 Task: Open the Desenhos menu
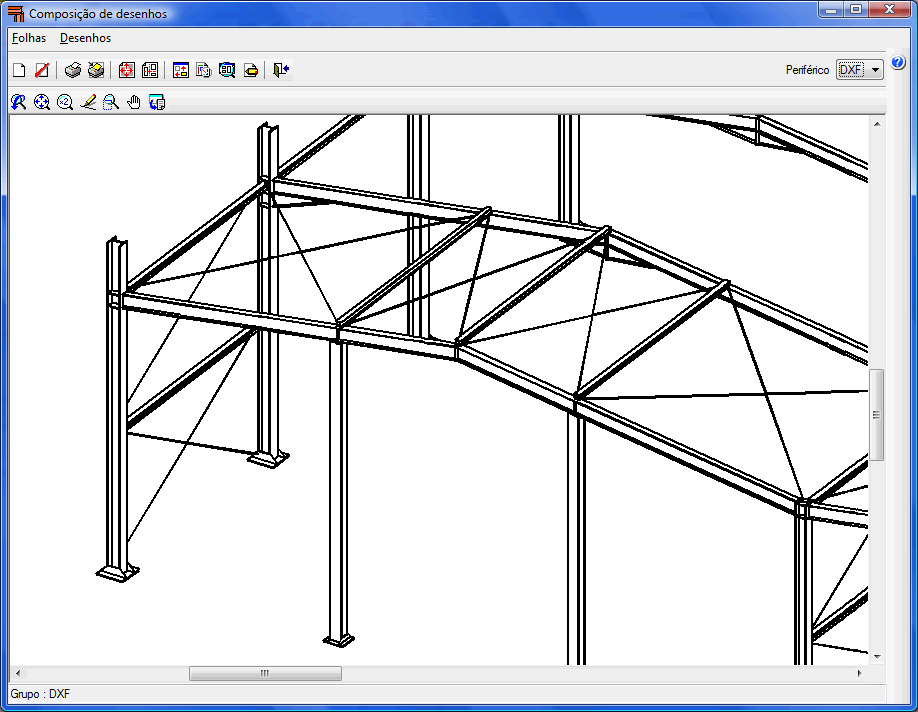pyautogui.click(x=85, y=38)
